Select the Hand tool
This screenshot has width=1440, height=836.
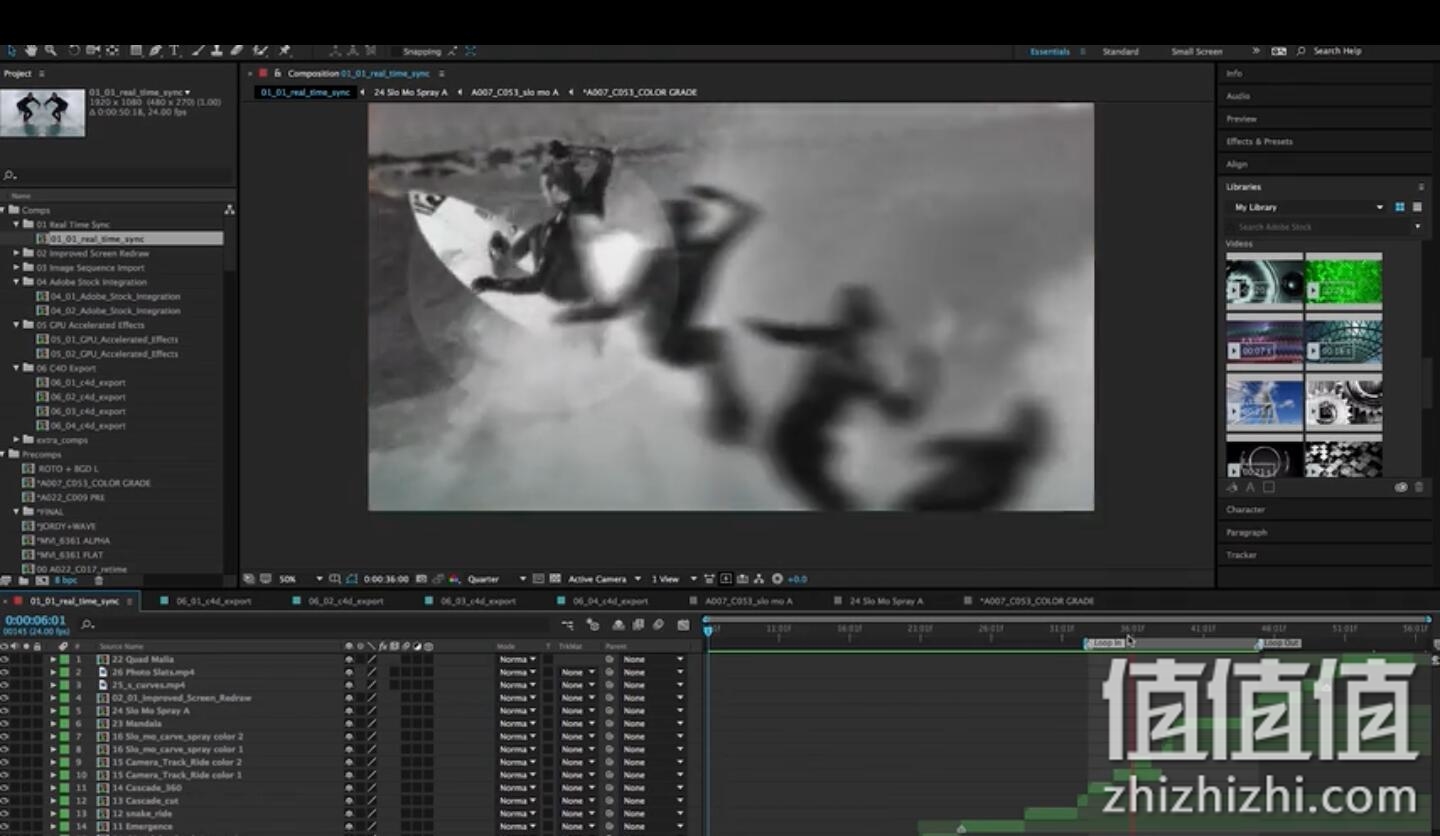[31, 51]
